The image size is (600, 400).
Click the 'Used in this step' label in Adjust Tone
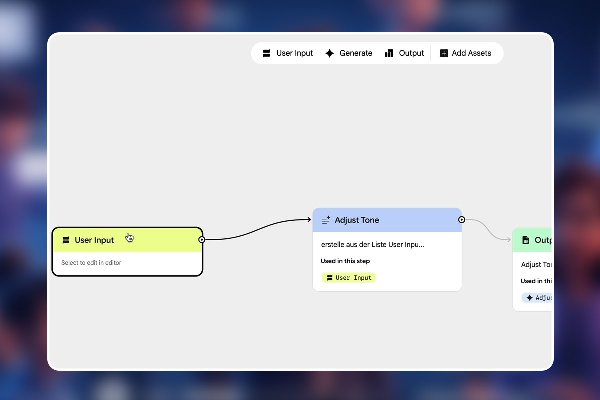pos(345,261)
